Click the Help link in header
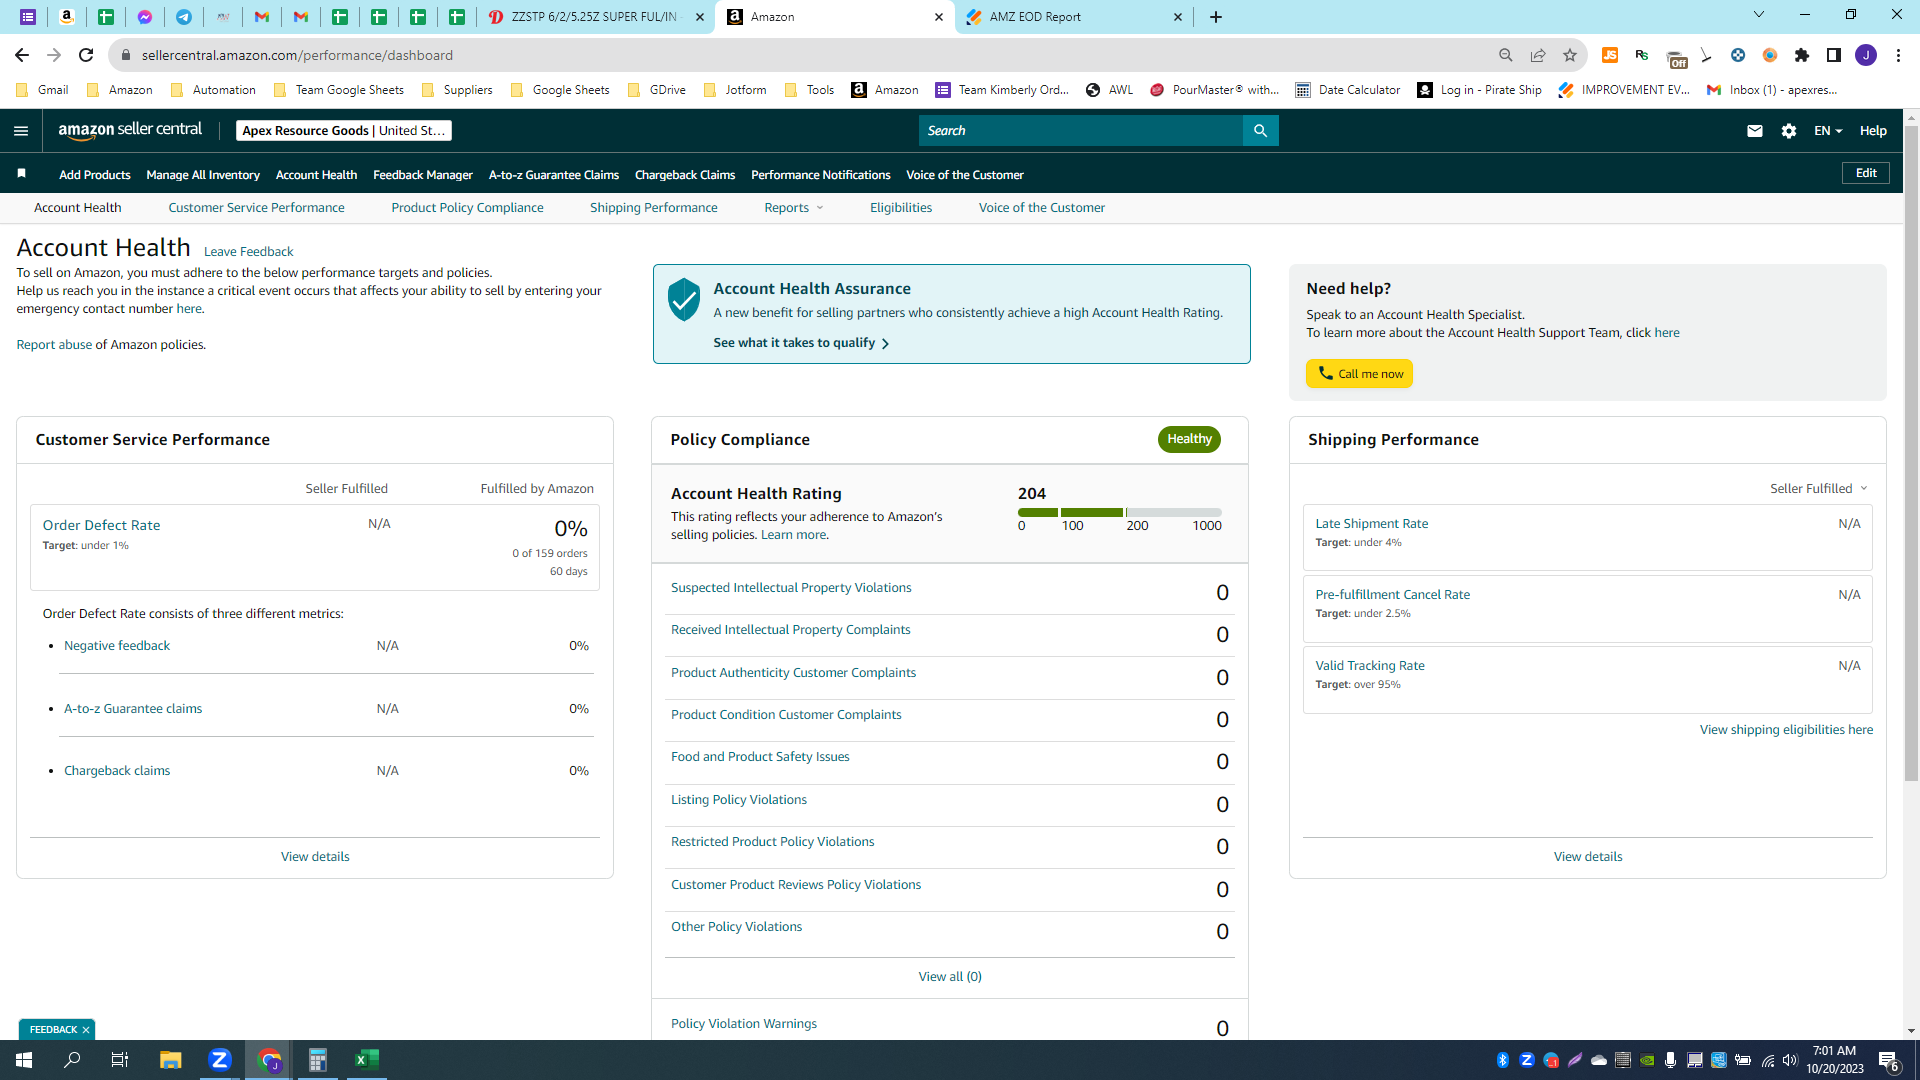The width and height of the screenshot is (1920, 1080). pos(1873,131)
